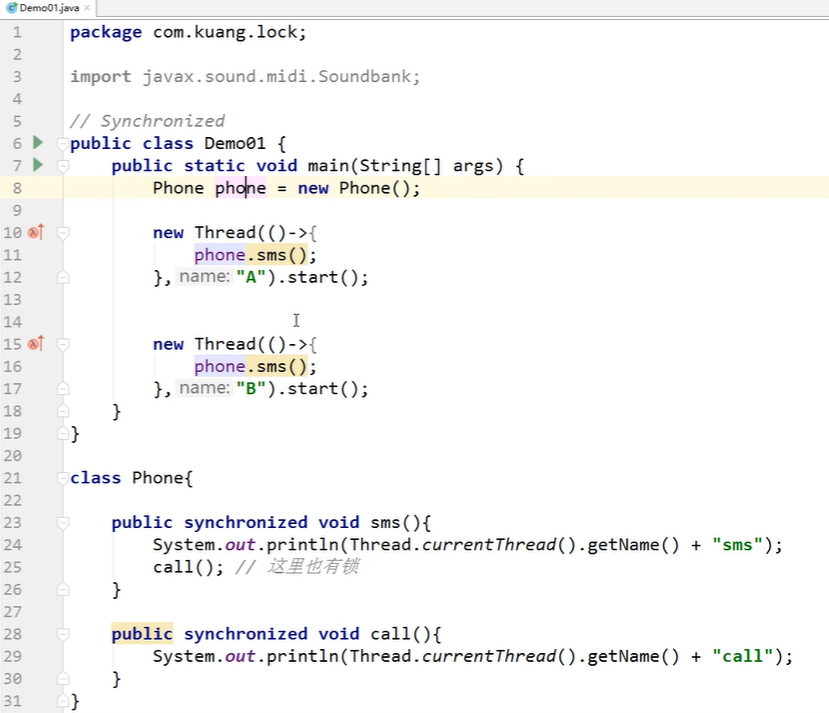
Task: Click the 'name:' parameter hint on line 17
Action: coord(204,388)
